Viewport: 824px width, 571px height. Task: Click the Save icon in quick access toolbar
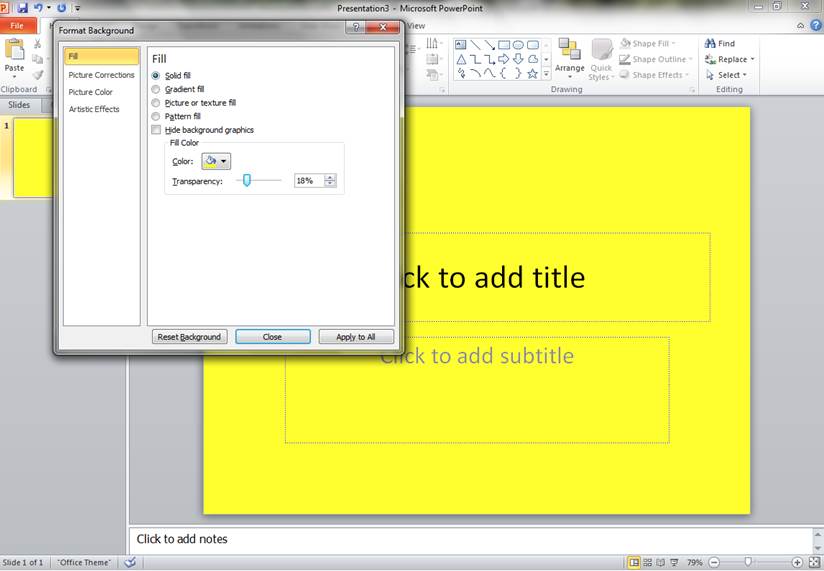click(22, 8)
